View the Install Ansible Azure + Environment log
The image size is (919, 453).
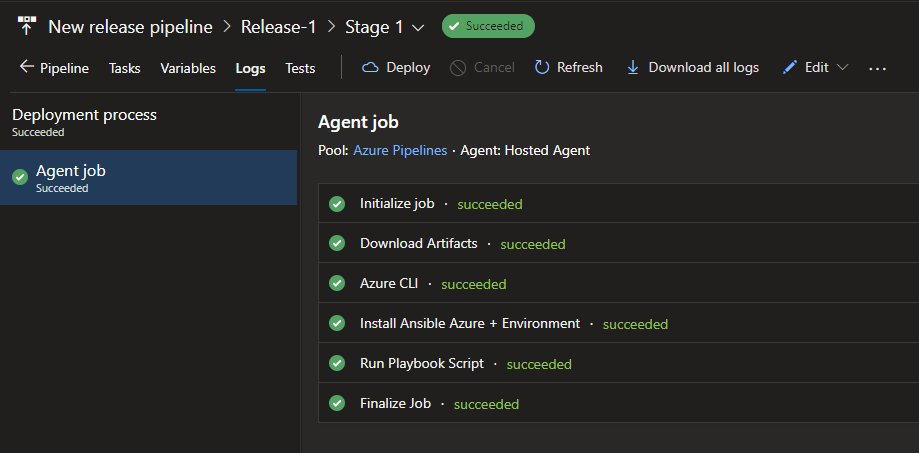pos(469,323)
